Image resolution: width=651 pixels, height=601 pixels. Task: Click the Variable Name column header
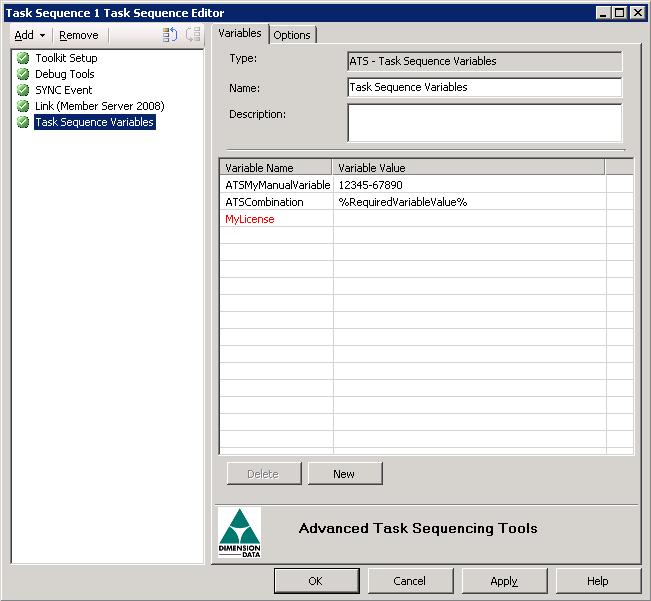point(276,168)
